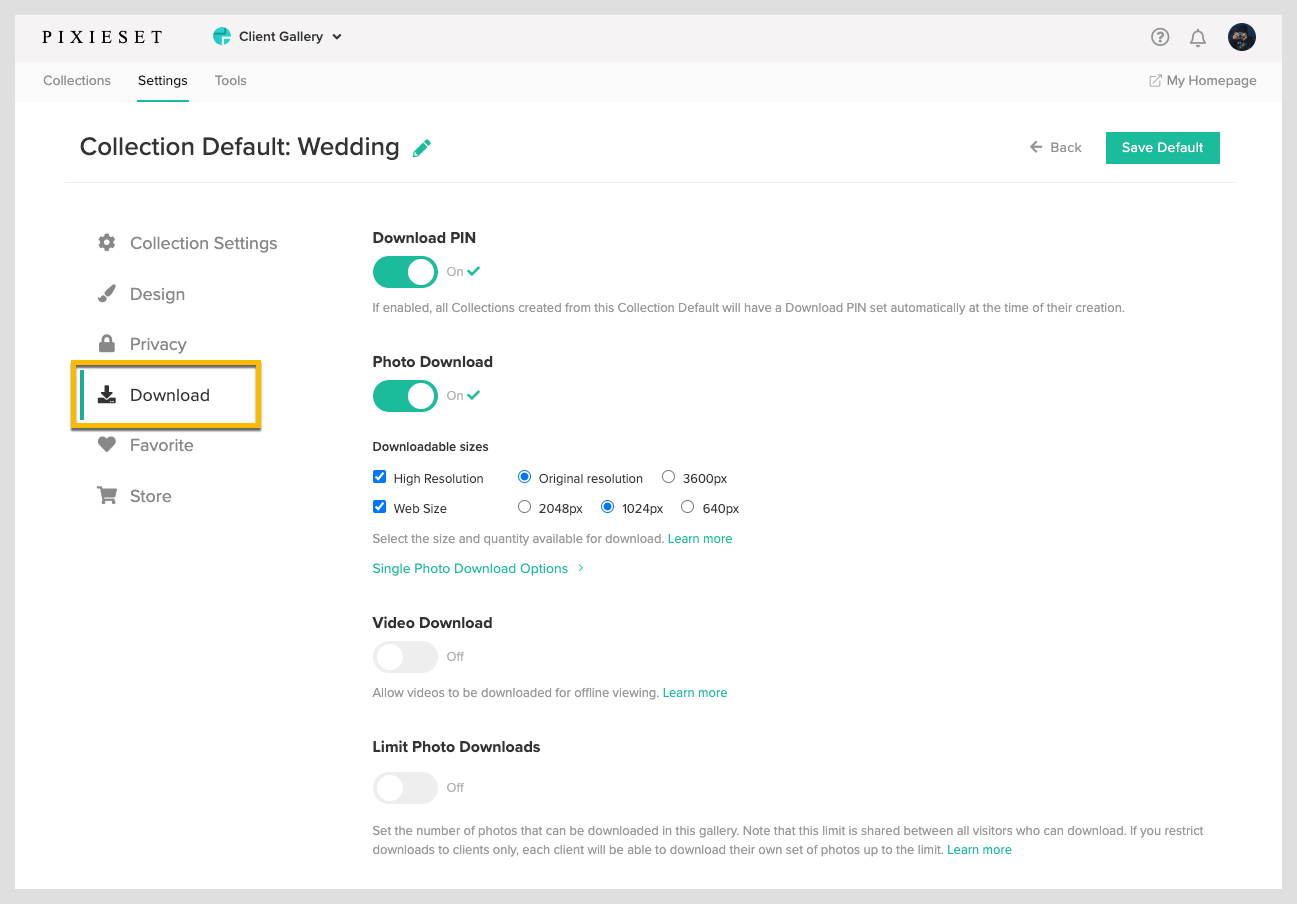Open the help question mark icon
The height and width of the screenshot is (904, 1297).
click(x=1160, y=37)
